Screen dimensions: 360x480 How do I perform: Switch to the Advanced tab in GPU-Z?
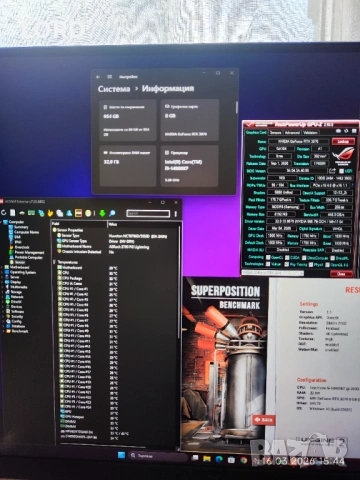pos(292,132)
